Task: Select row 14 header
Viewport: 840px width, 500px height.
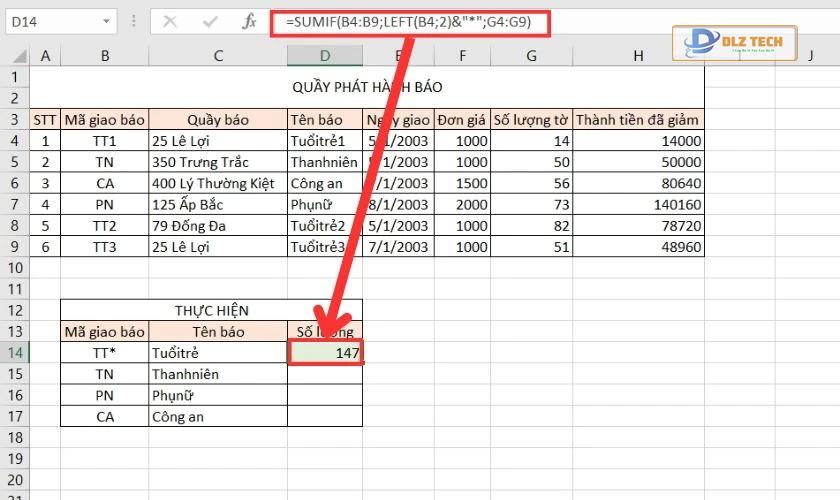Action: 14,353
